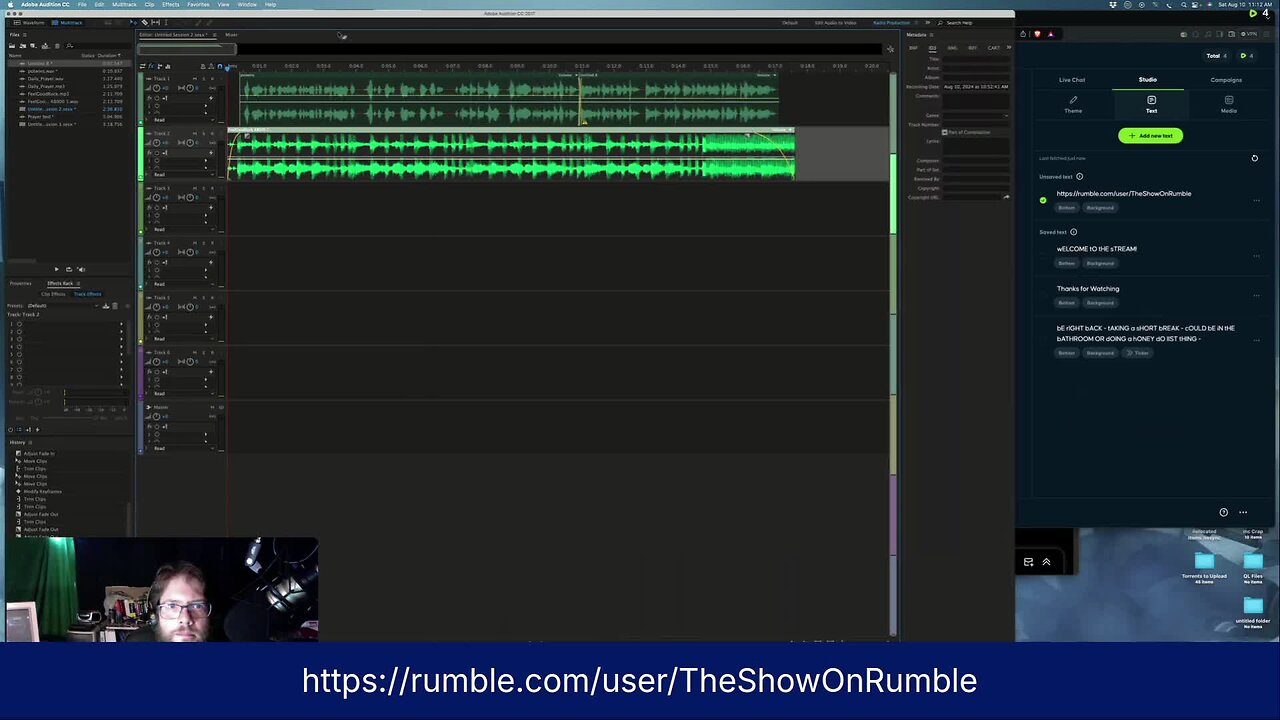Click the refresh icon beside Last fetched
1280x720 pixels.
pyautogui.click(x=1254, y=158)
